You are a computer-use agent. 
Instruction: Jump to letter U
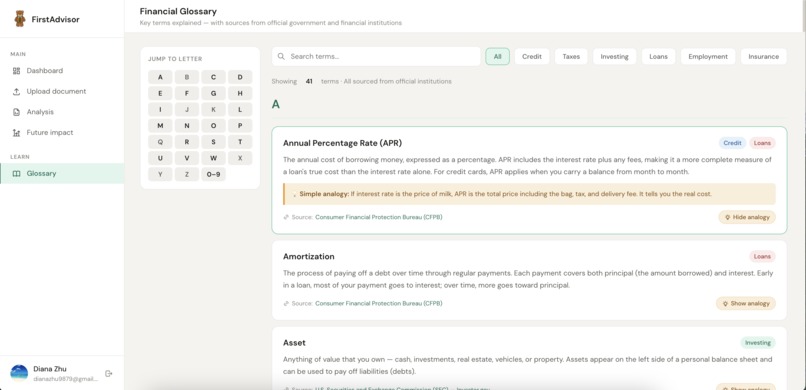pos(160,158)
